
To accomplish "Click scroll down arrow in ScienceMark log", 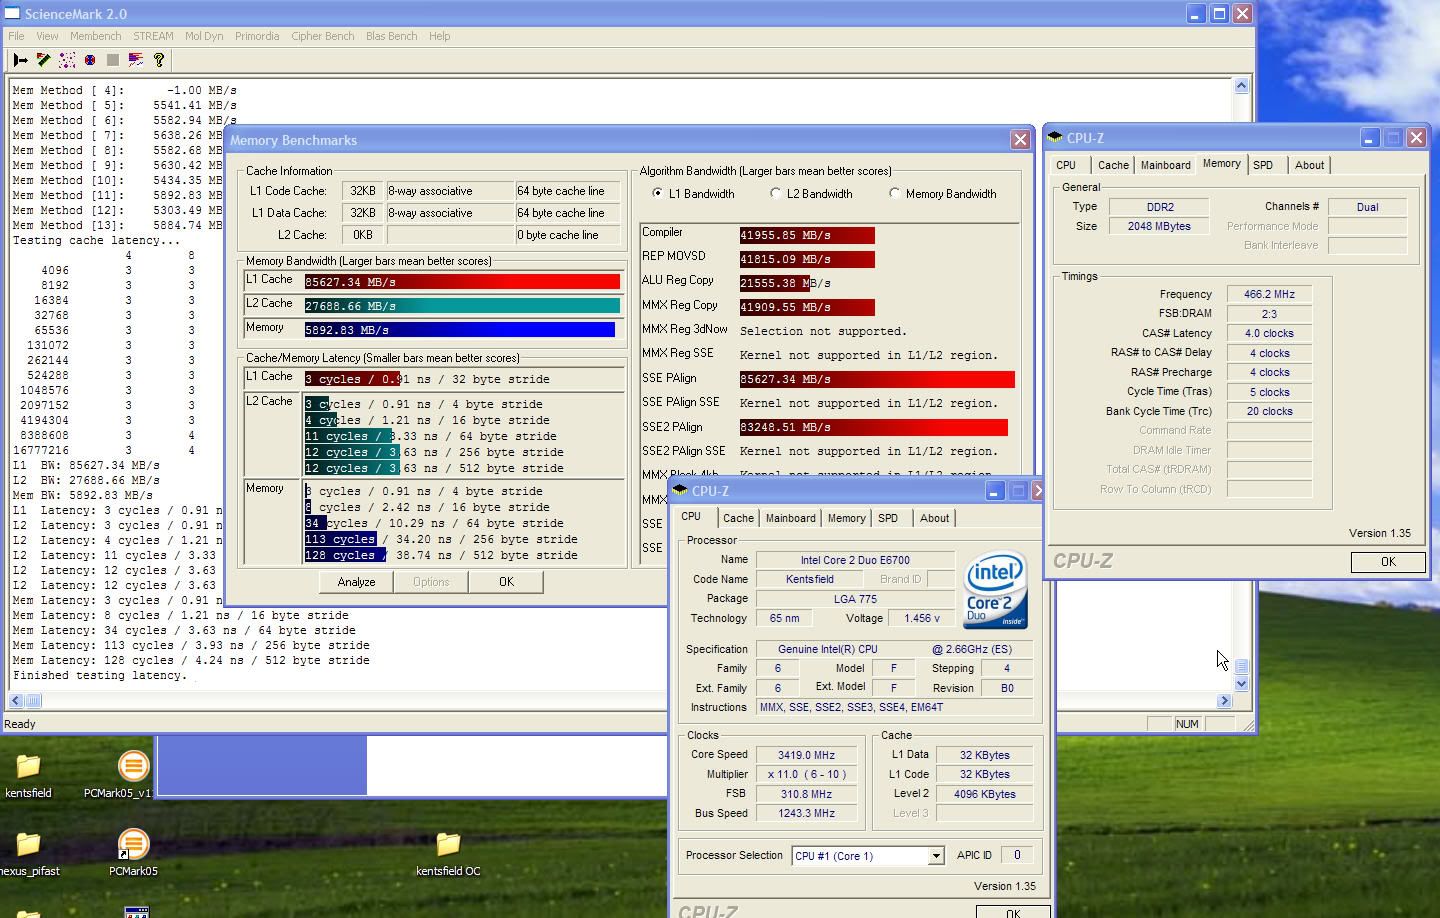I will coord(1241,684).
